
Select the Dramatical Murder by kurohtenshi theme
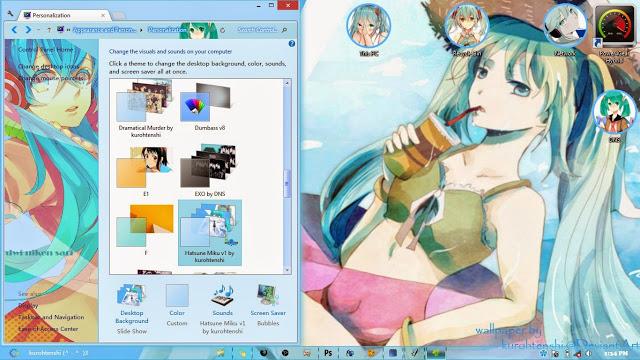click(146, 109)
